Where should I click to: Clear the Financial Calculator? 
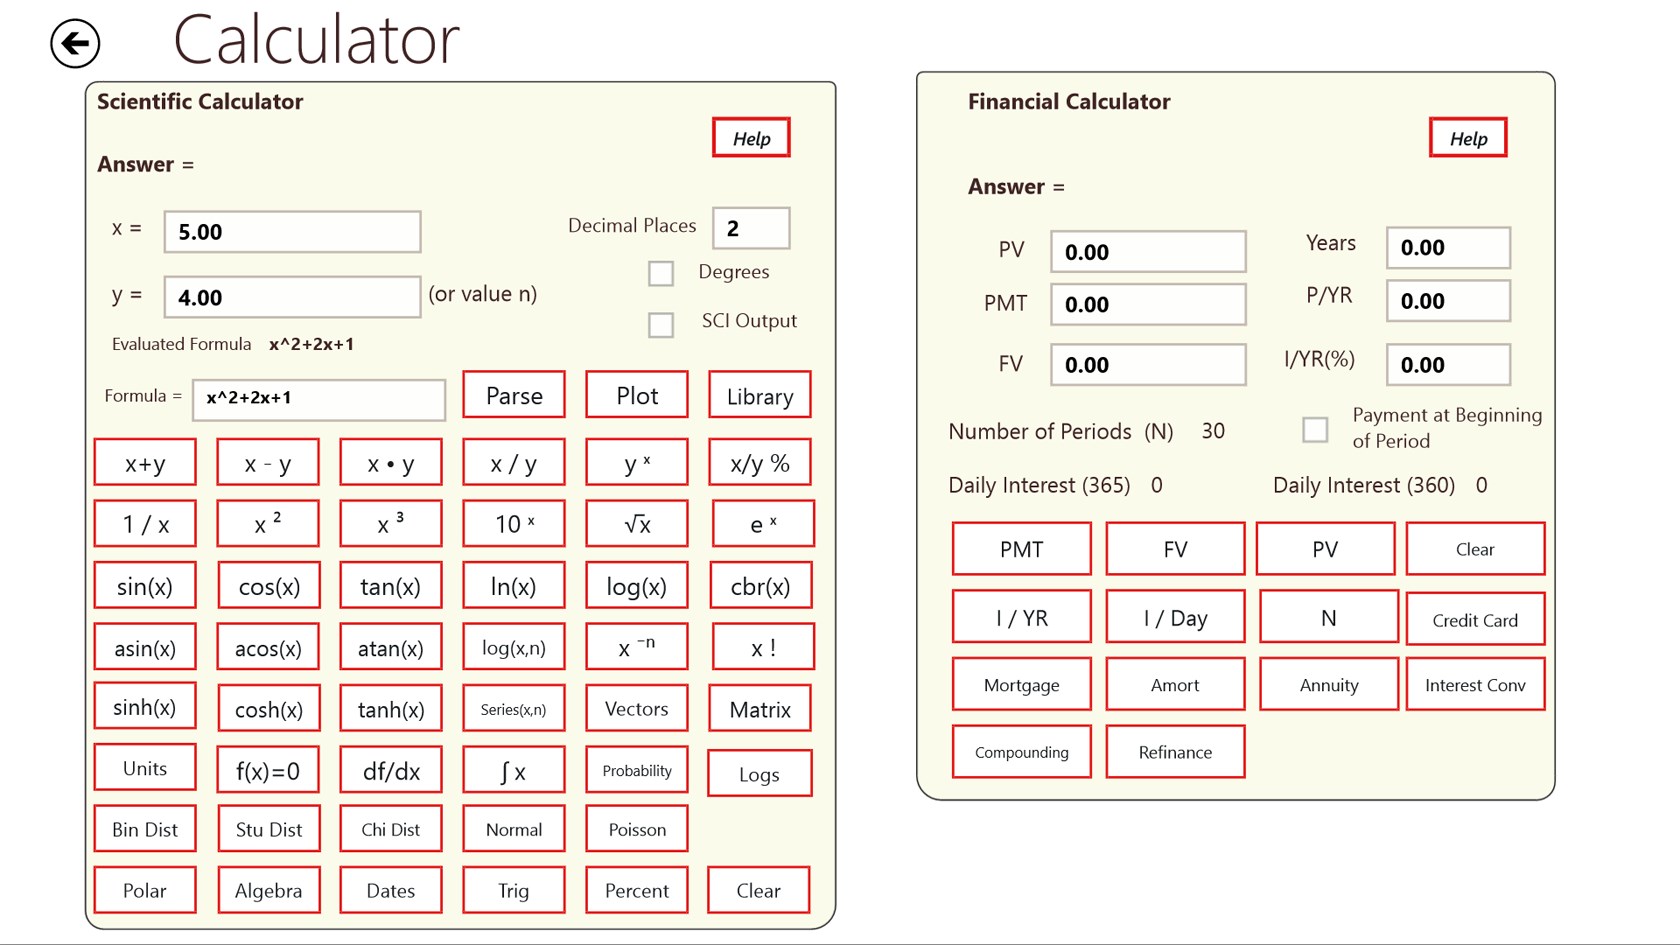pos(1475,548)
